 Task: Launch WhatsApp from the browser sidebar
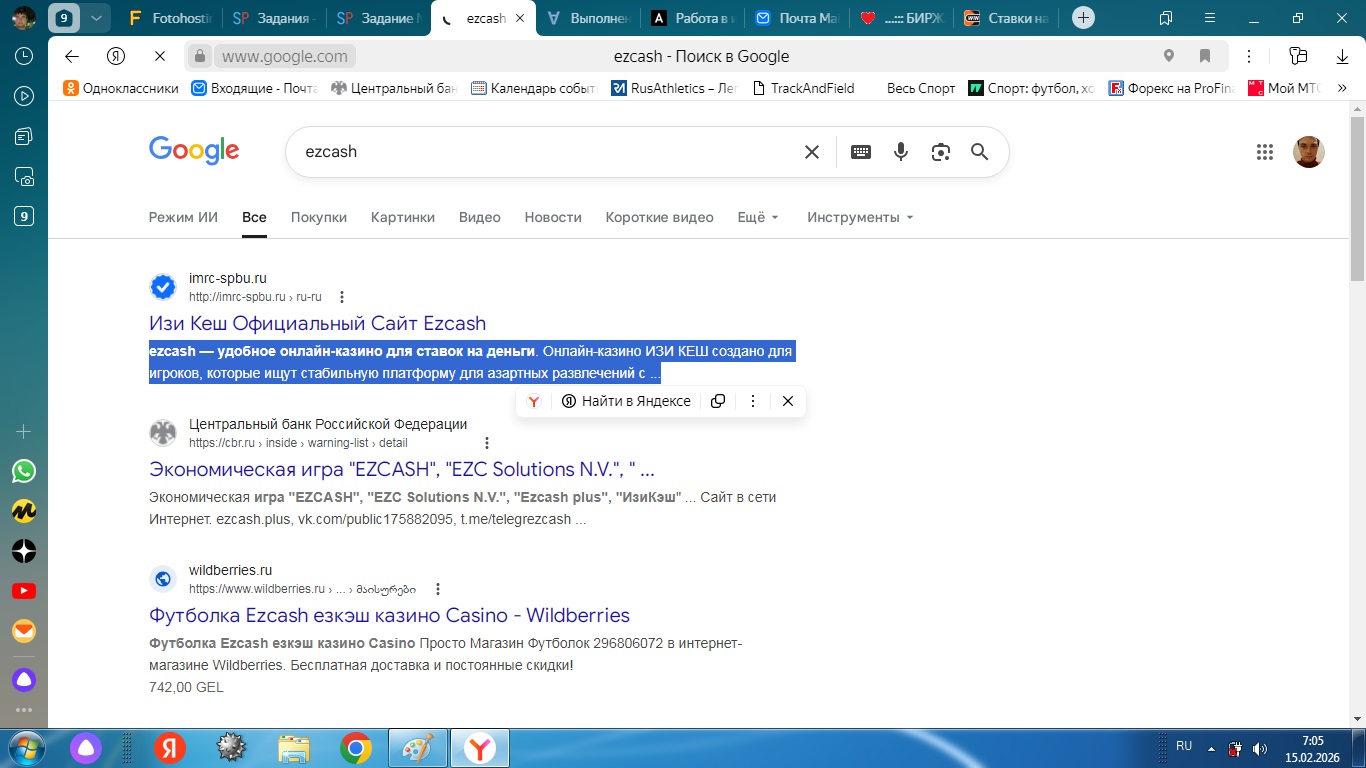coord(24,471)
